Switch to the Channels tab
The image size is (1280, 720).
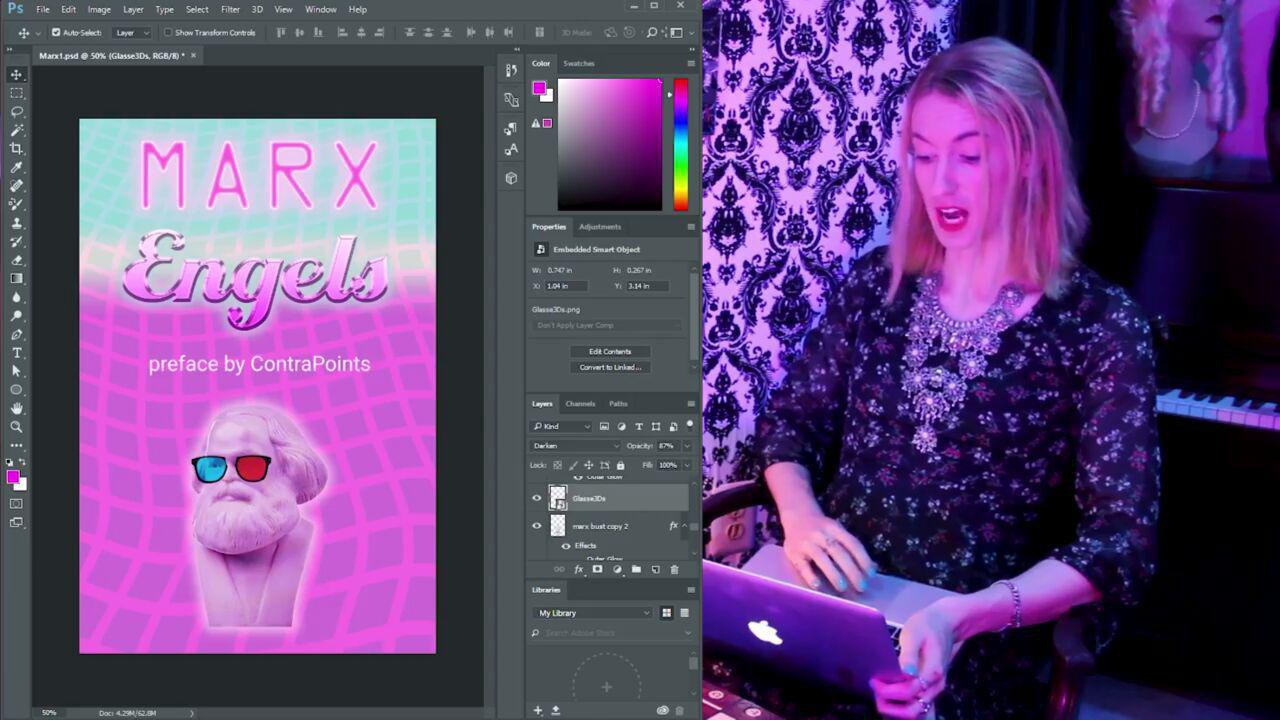point(580,404)
